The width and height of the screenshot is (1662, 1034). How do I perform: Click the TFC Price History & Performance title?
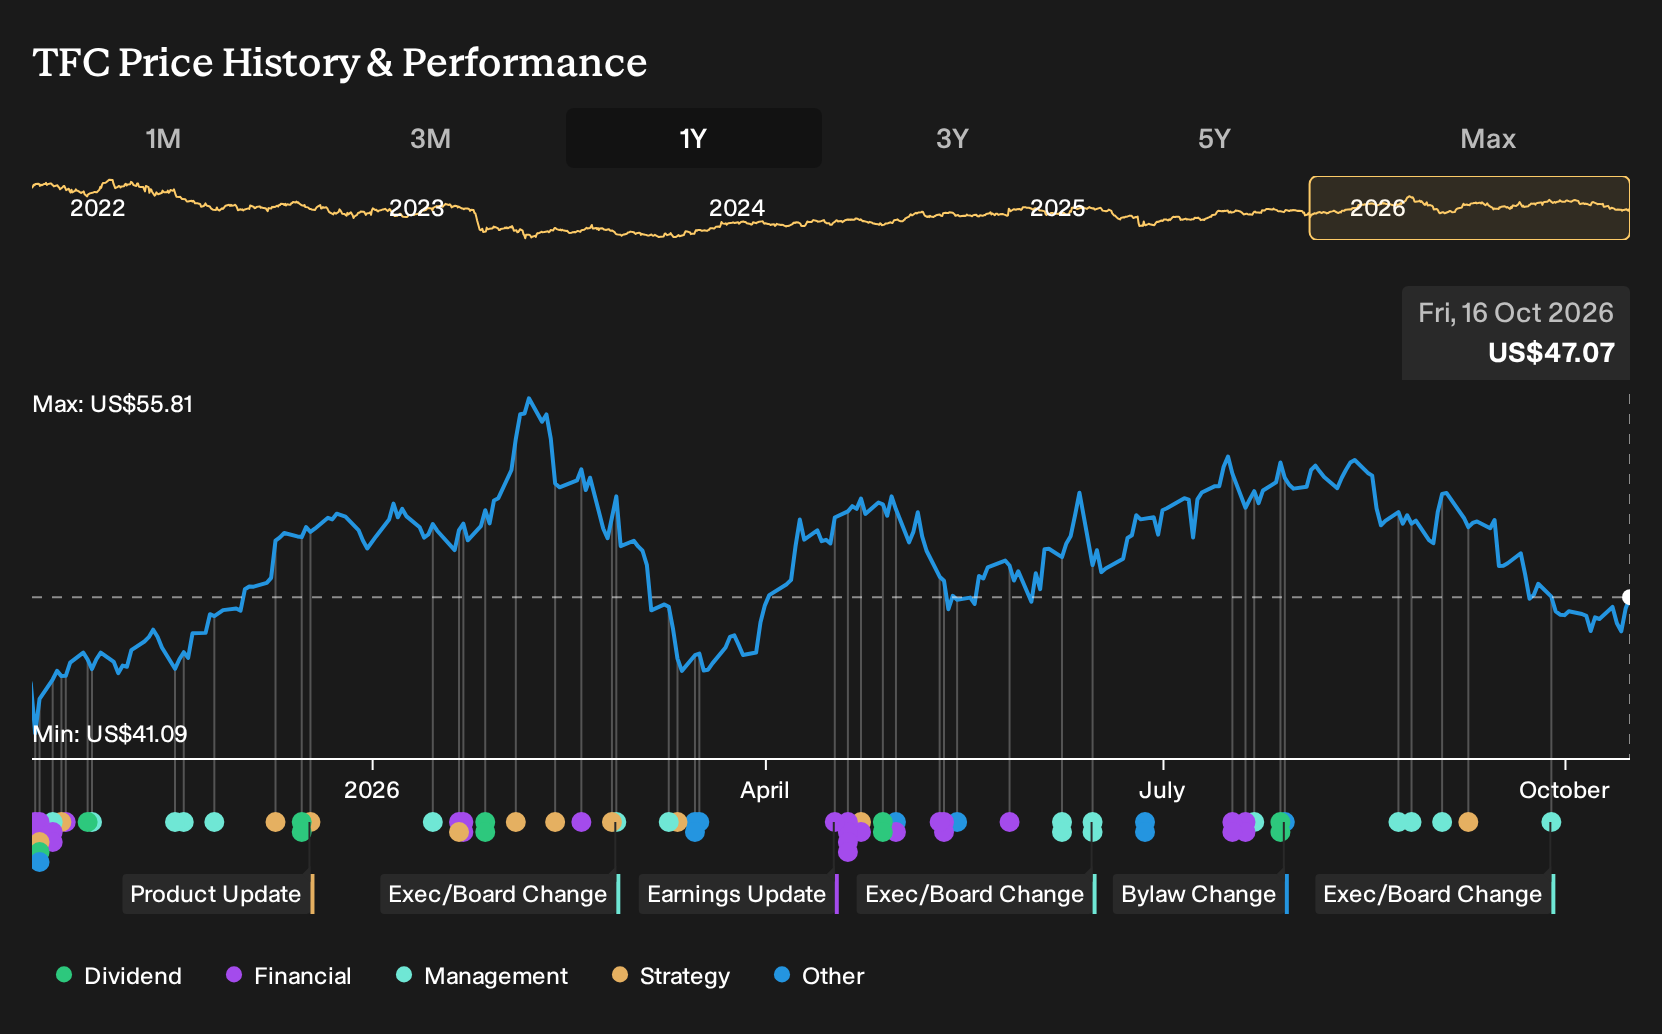pos(340,62)
